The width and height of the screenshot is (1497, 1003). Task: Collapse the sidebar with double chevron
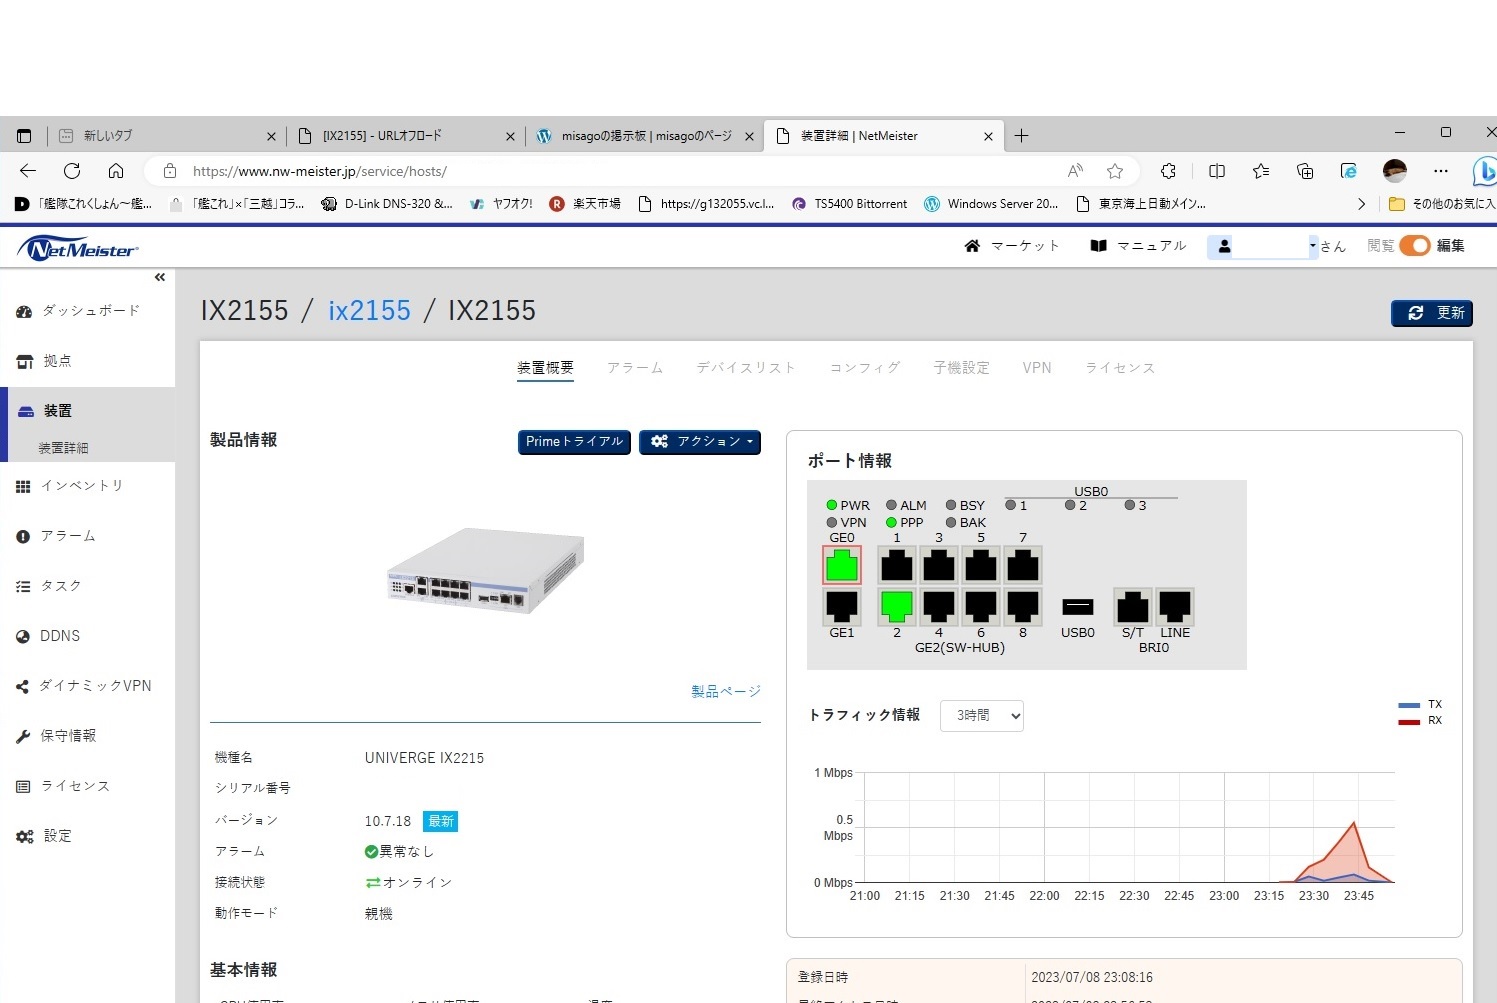click(x=160, y=277)
